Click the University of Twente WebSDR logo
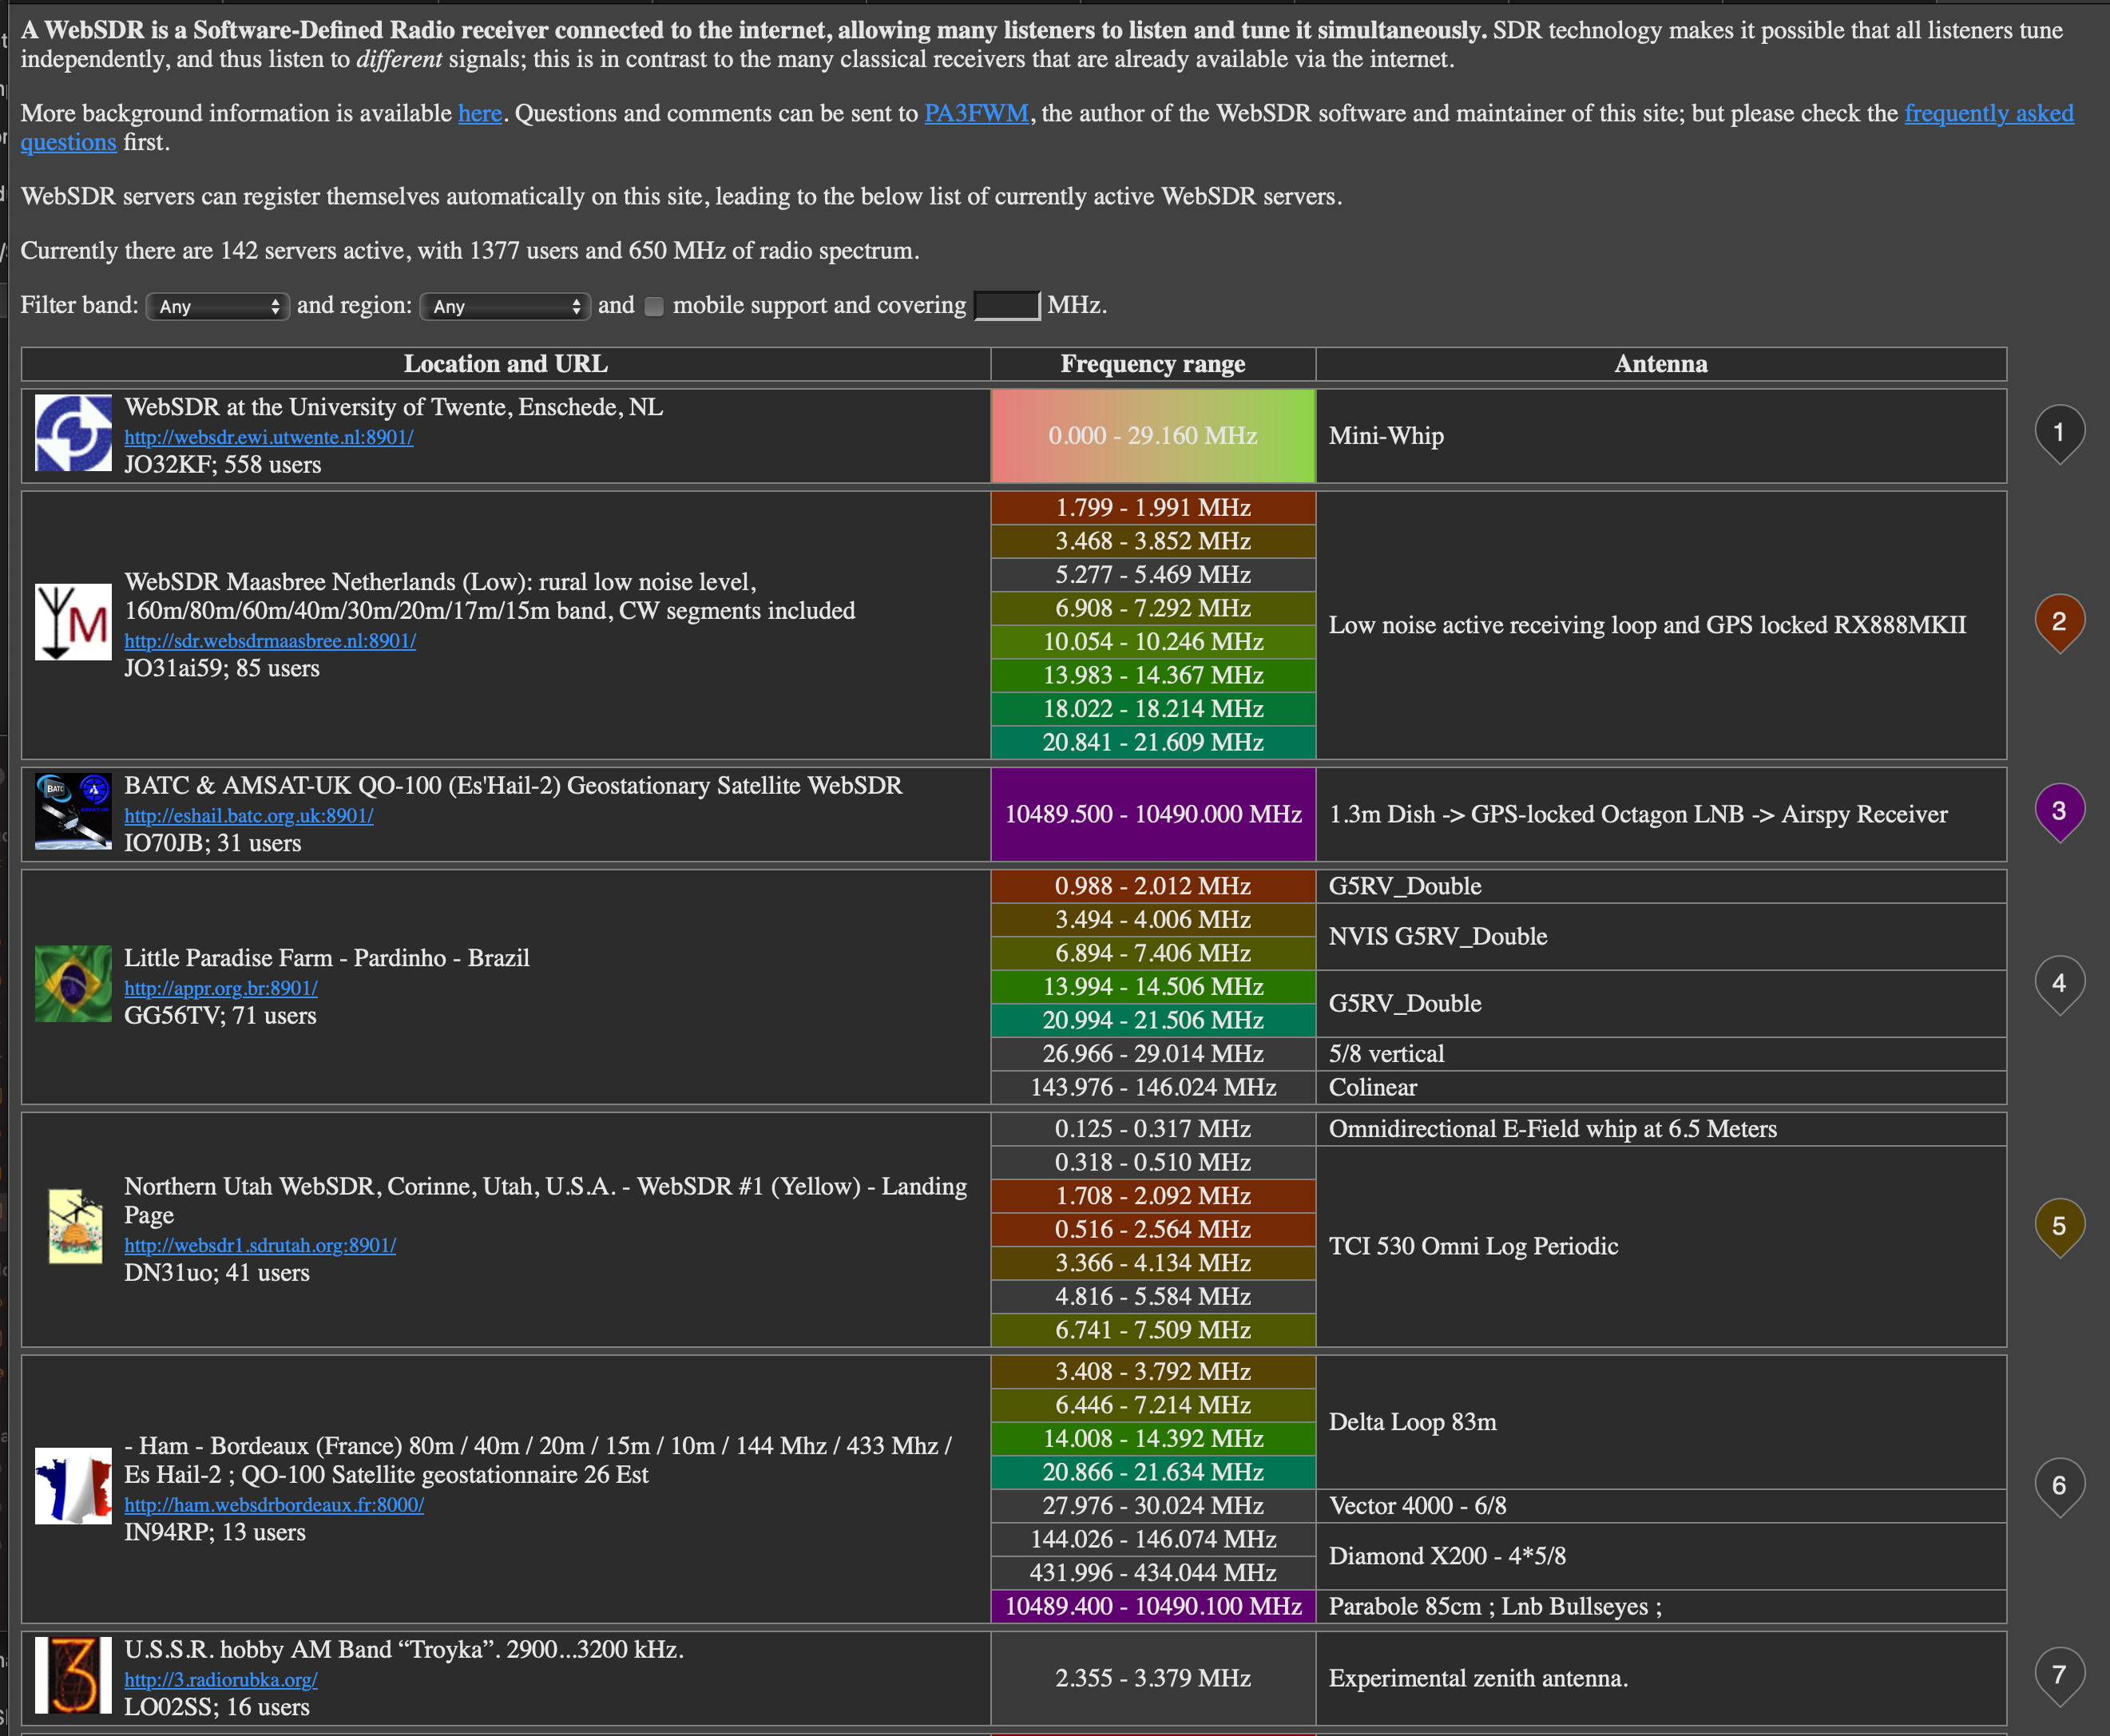The image size is (2110, 1736). pos(73,433)
